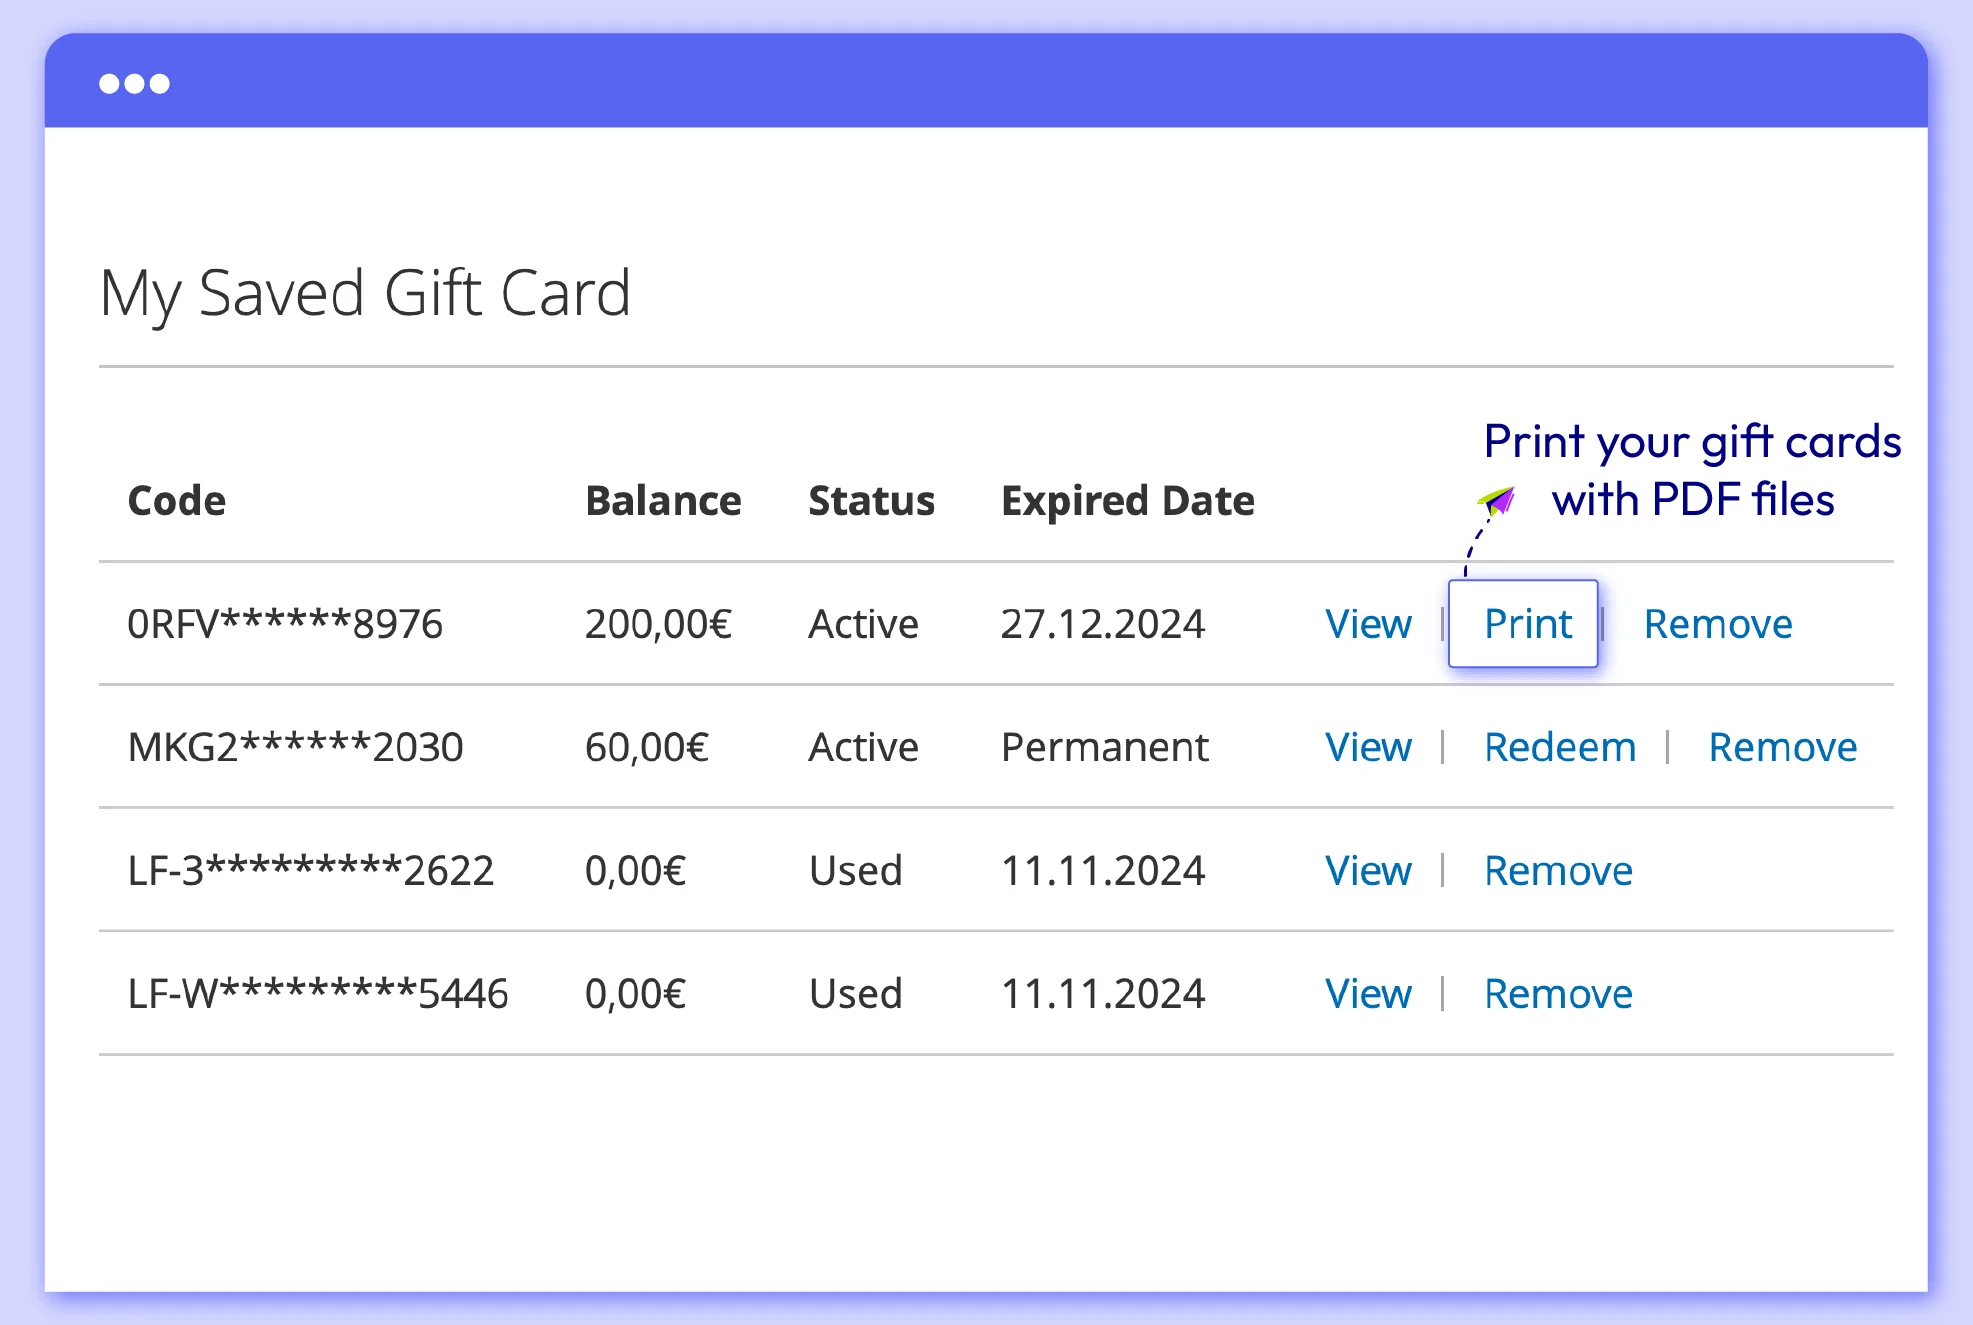The image size is (1973, 1325).
Task: Remove the gift card 0RFV******8976
Action: (1717, 623)
